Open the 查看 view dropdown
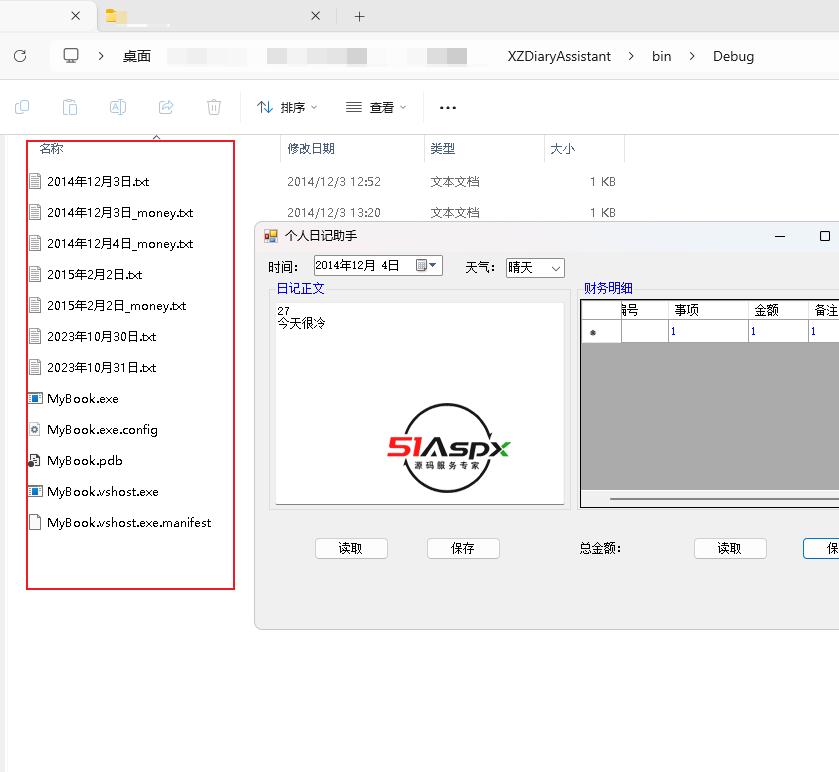The image size is (839, 772). pos(376,107)
